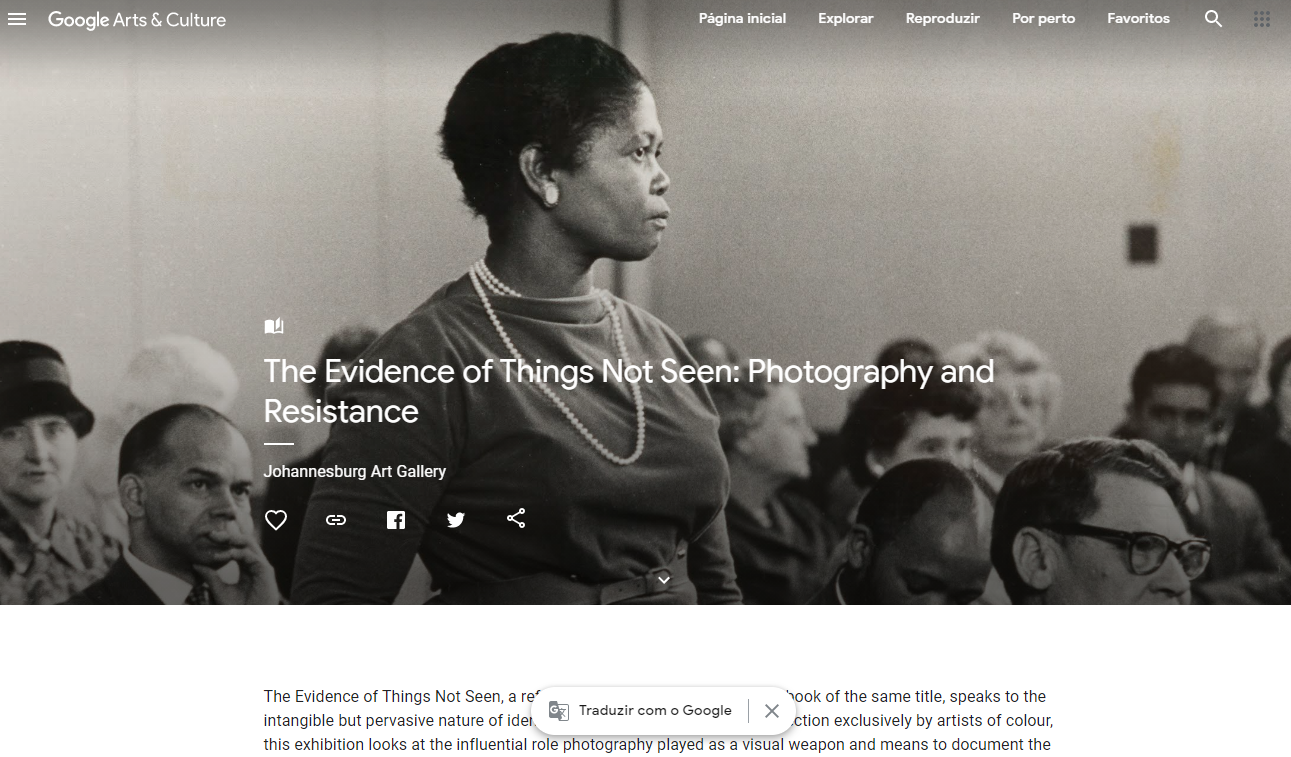The image size is (1291, 757).
Task: Open Favoritos in the top bar
Action: pos(1138,19)
